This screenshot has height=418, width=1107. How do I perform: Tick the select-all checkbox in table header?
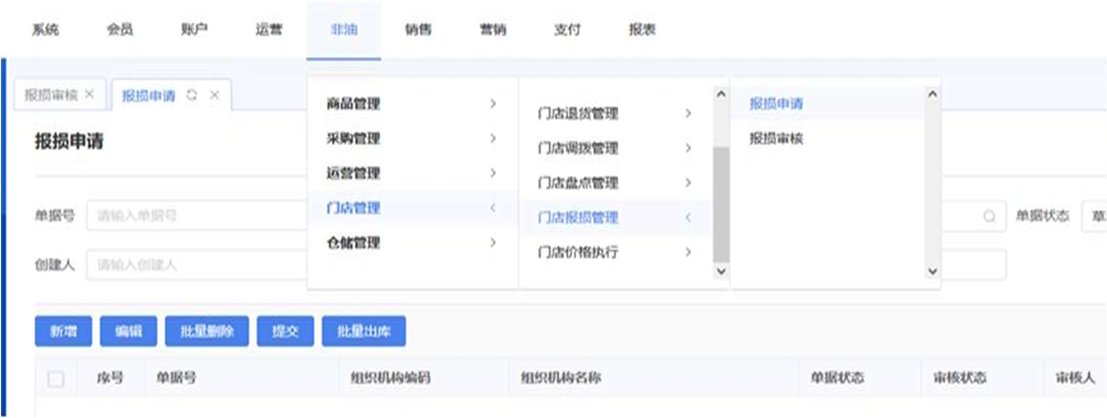[56, 379]
